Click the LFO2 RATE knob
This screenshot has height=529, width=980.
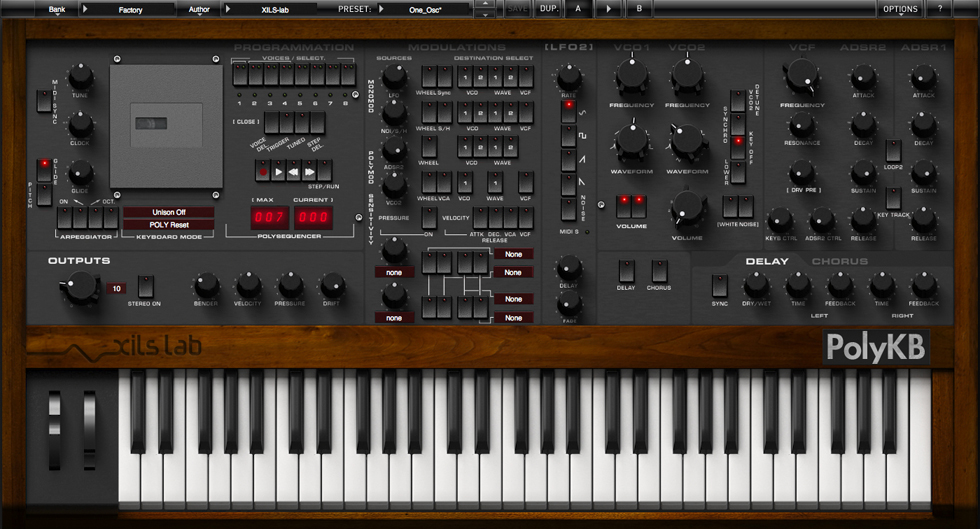click(569, 78)
